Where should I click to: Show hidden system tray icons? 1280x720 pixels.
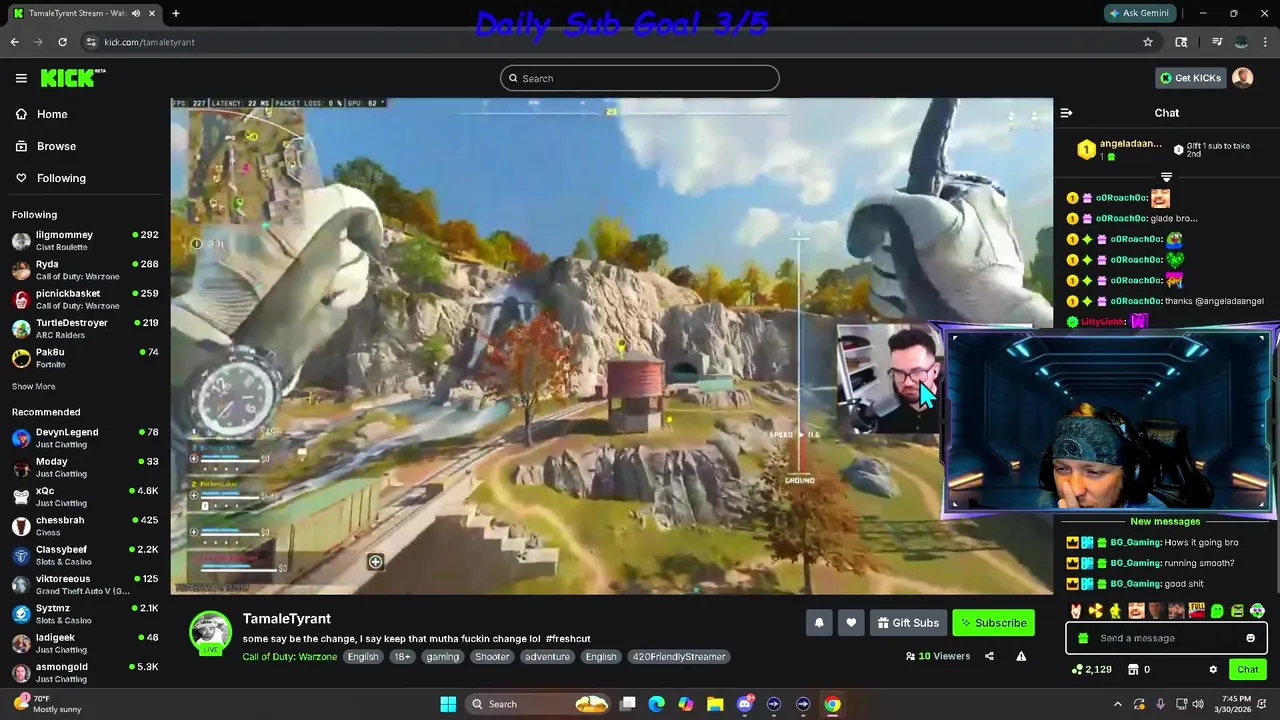1118,704
